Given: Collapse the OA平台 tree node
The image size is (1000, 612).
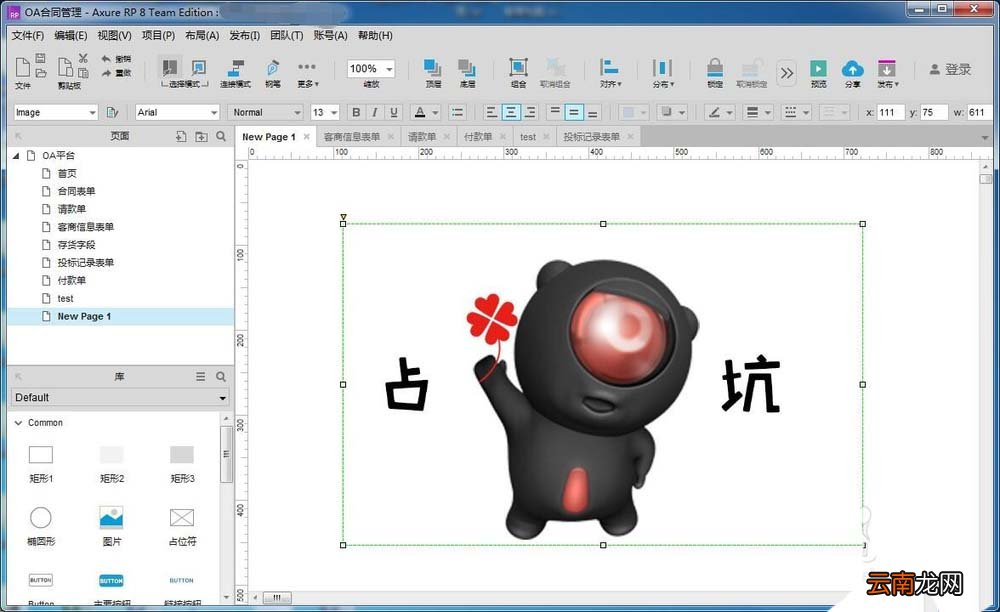Looking at the screenshot, I should coord(16,156).
